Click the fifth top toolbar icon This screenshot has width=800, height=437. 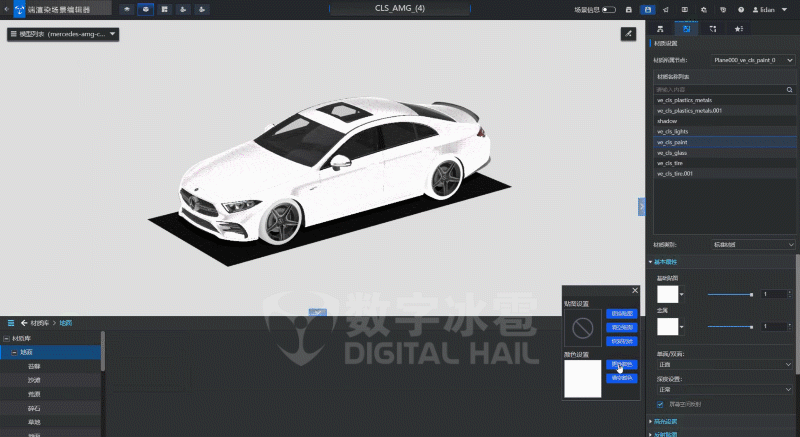(x=202, y=9)
